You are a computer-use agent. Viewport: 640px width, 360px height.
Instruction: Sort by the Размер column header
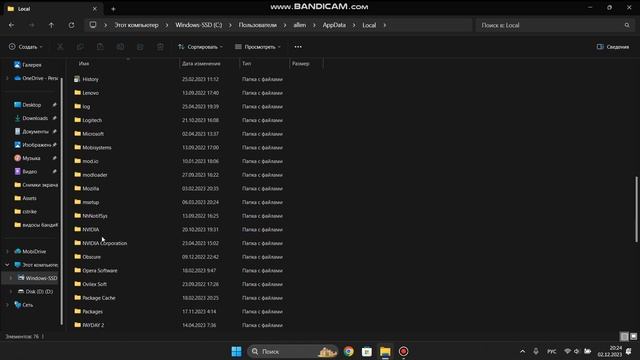click(301, 64)
